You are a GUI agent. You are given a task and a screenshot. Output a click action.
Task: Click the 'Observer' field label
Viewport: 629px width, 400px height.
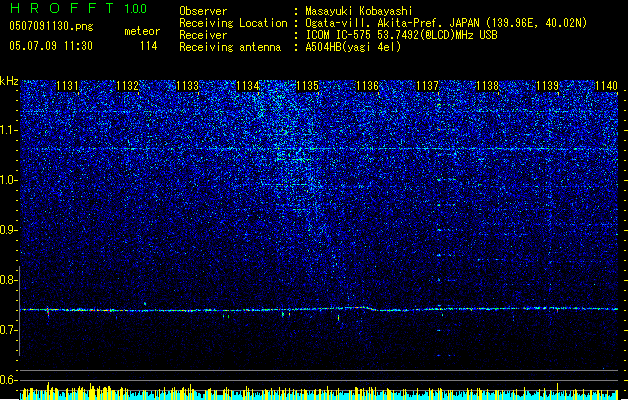(x=203, y=11)
